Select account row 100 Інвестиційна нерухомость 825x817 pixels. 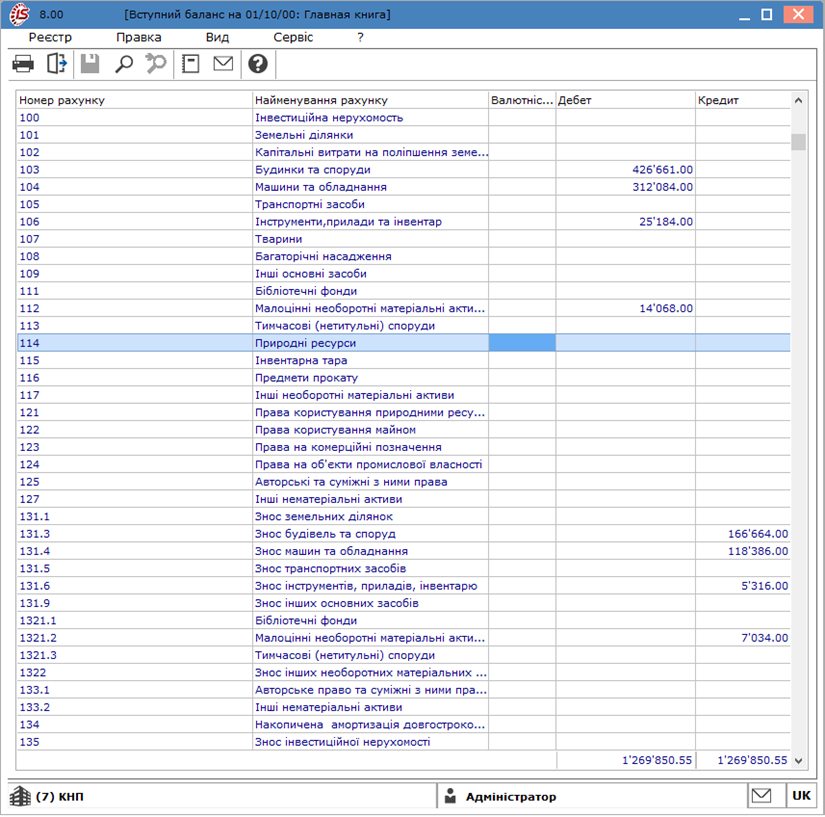click(404, 117)
